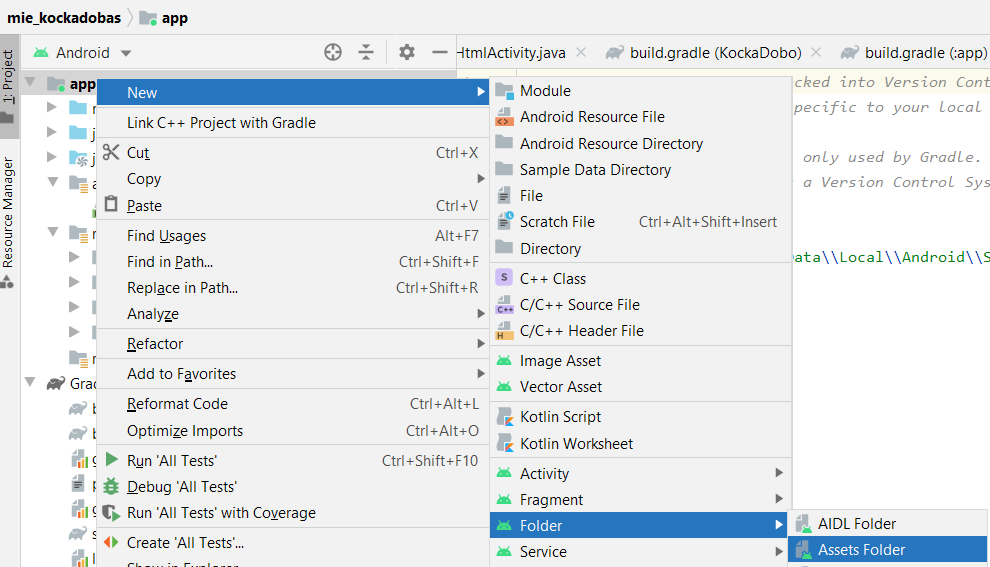Select Scratch File

click(x=640, y=222)
